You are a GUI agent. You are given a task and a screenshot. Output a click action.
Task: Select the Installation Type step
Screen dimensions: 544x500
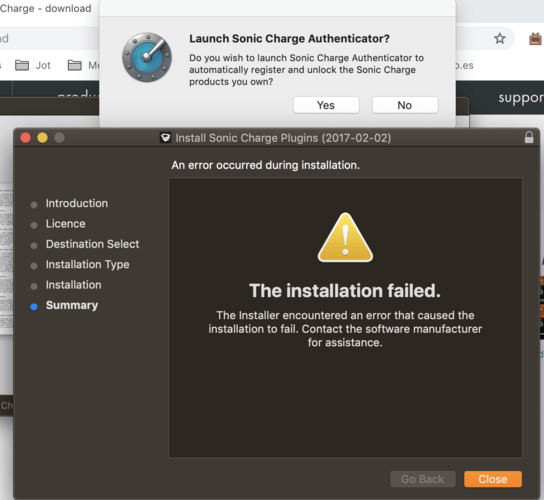coord(87,264)
